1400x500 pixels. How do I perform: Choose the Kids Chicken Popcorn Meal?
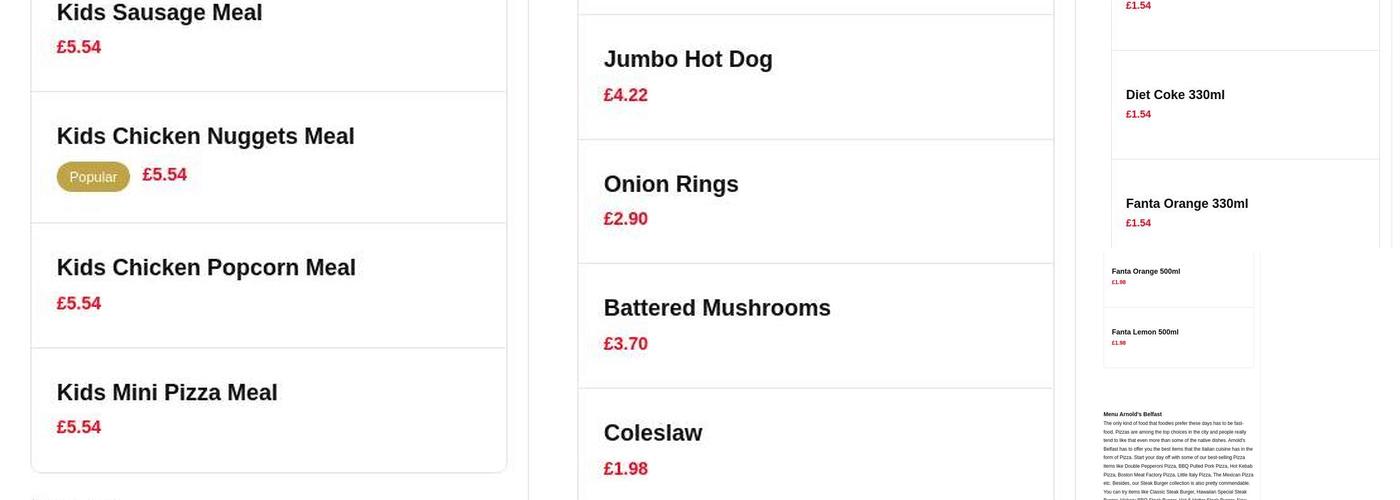click(206, 268)
